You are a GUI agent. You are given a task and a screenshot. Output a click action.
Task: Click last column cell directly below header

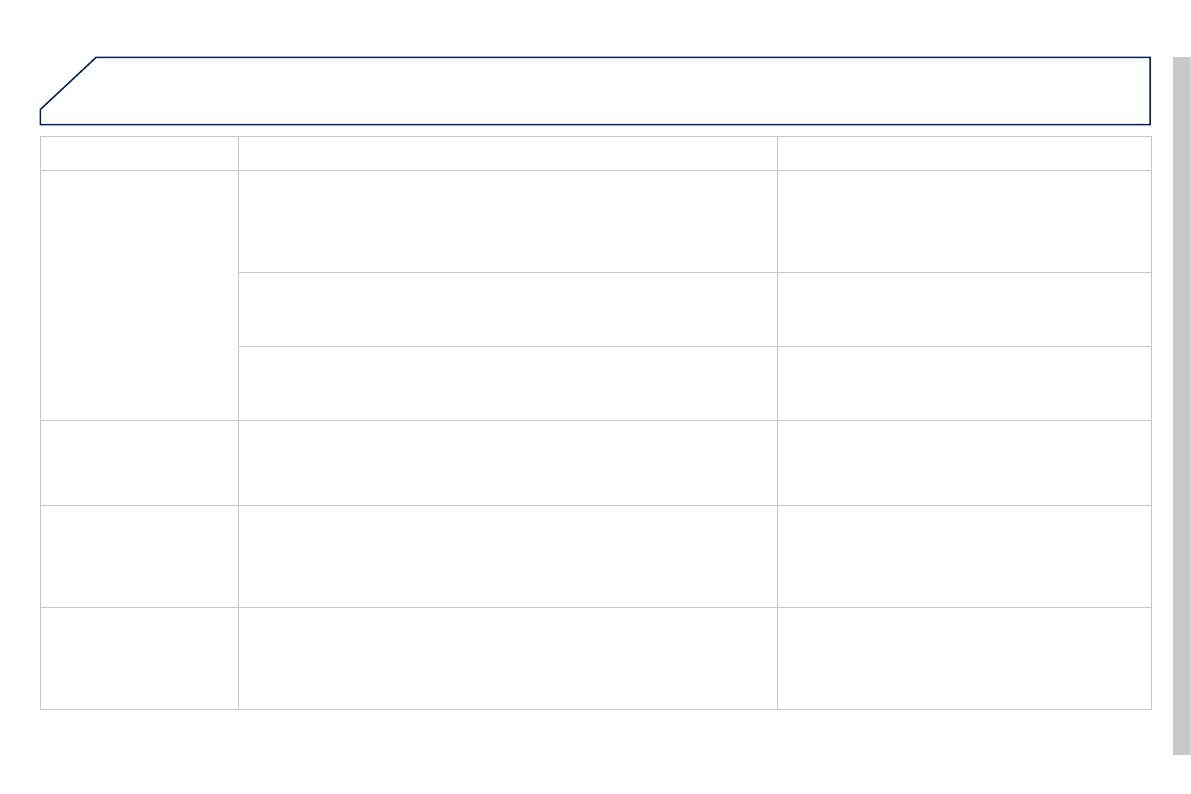tap(964, 221)
